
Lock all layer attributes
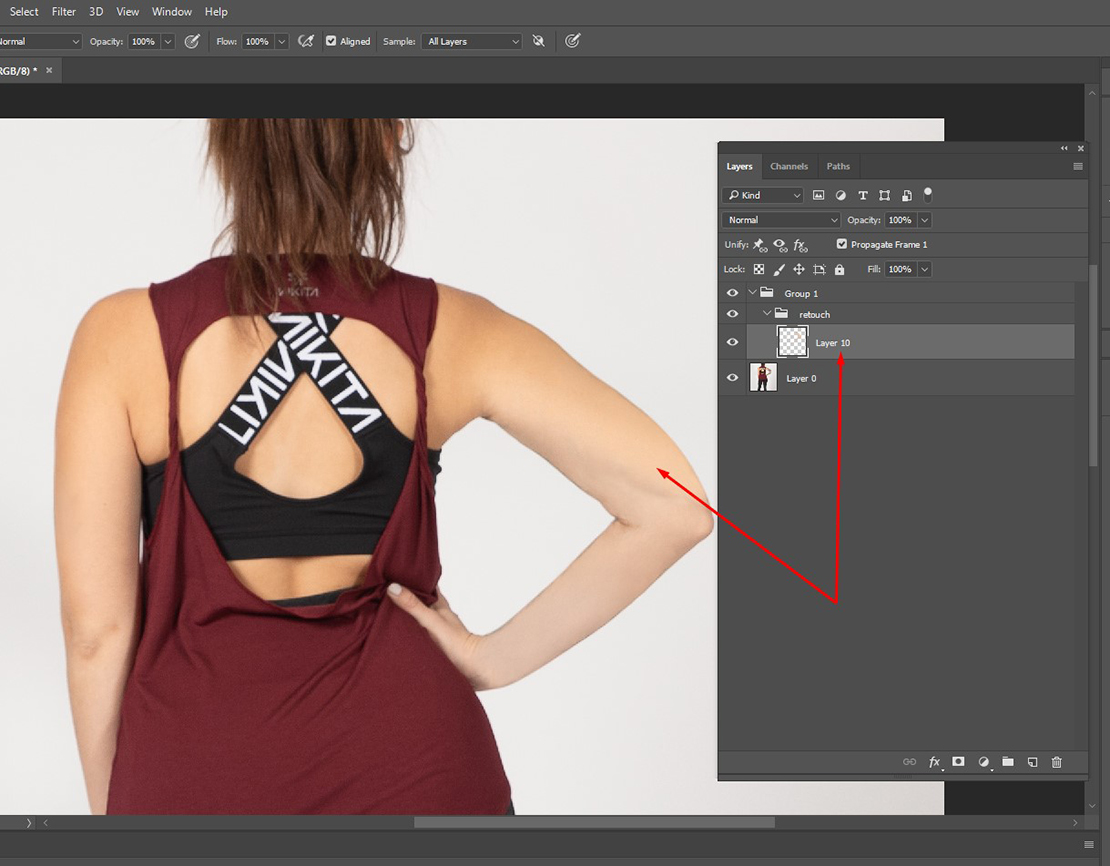[840, 269]
